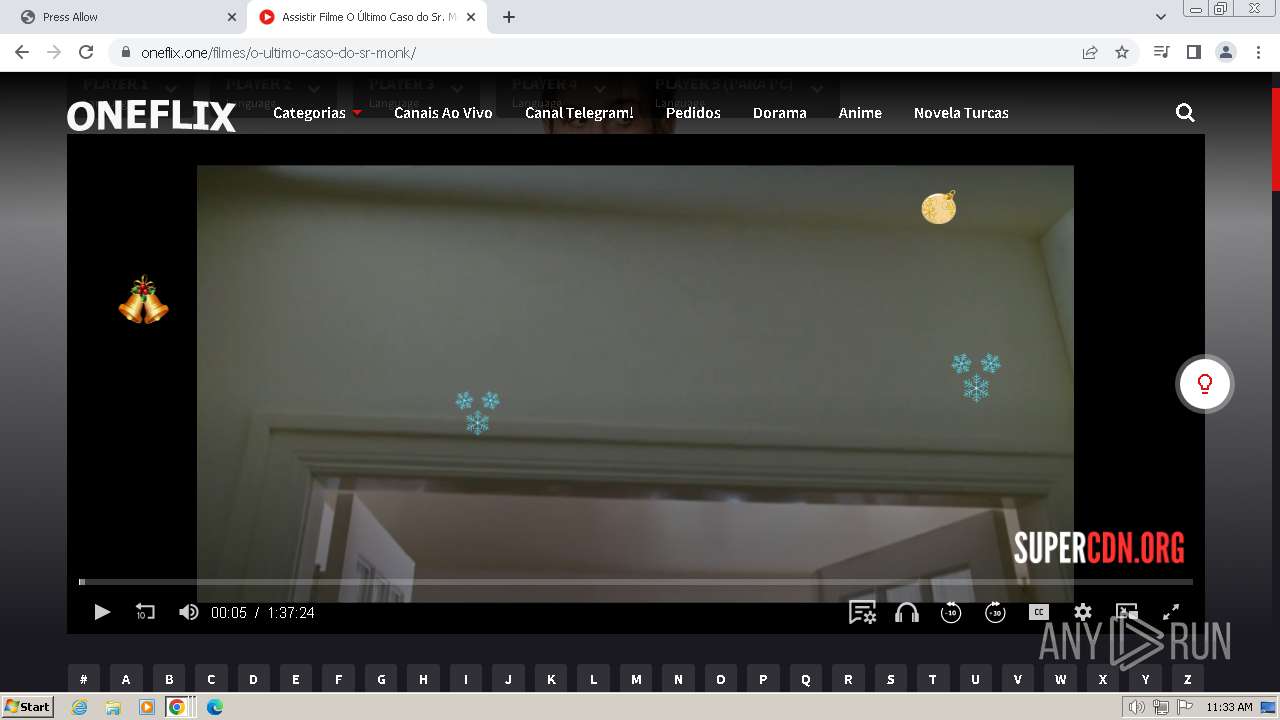
Task: Filter titles by letter X
Action: (x=1103, y=679)
